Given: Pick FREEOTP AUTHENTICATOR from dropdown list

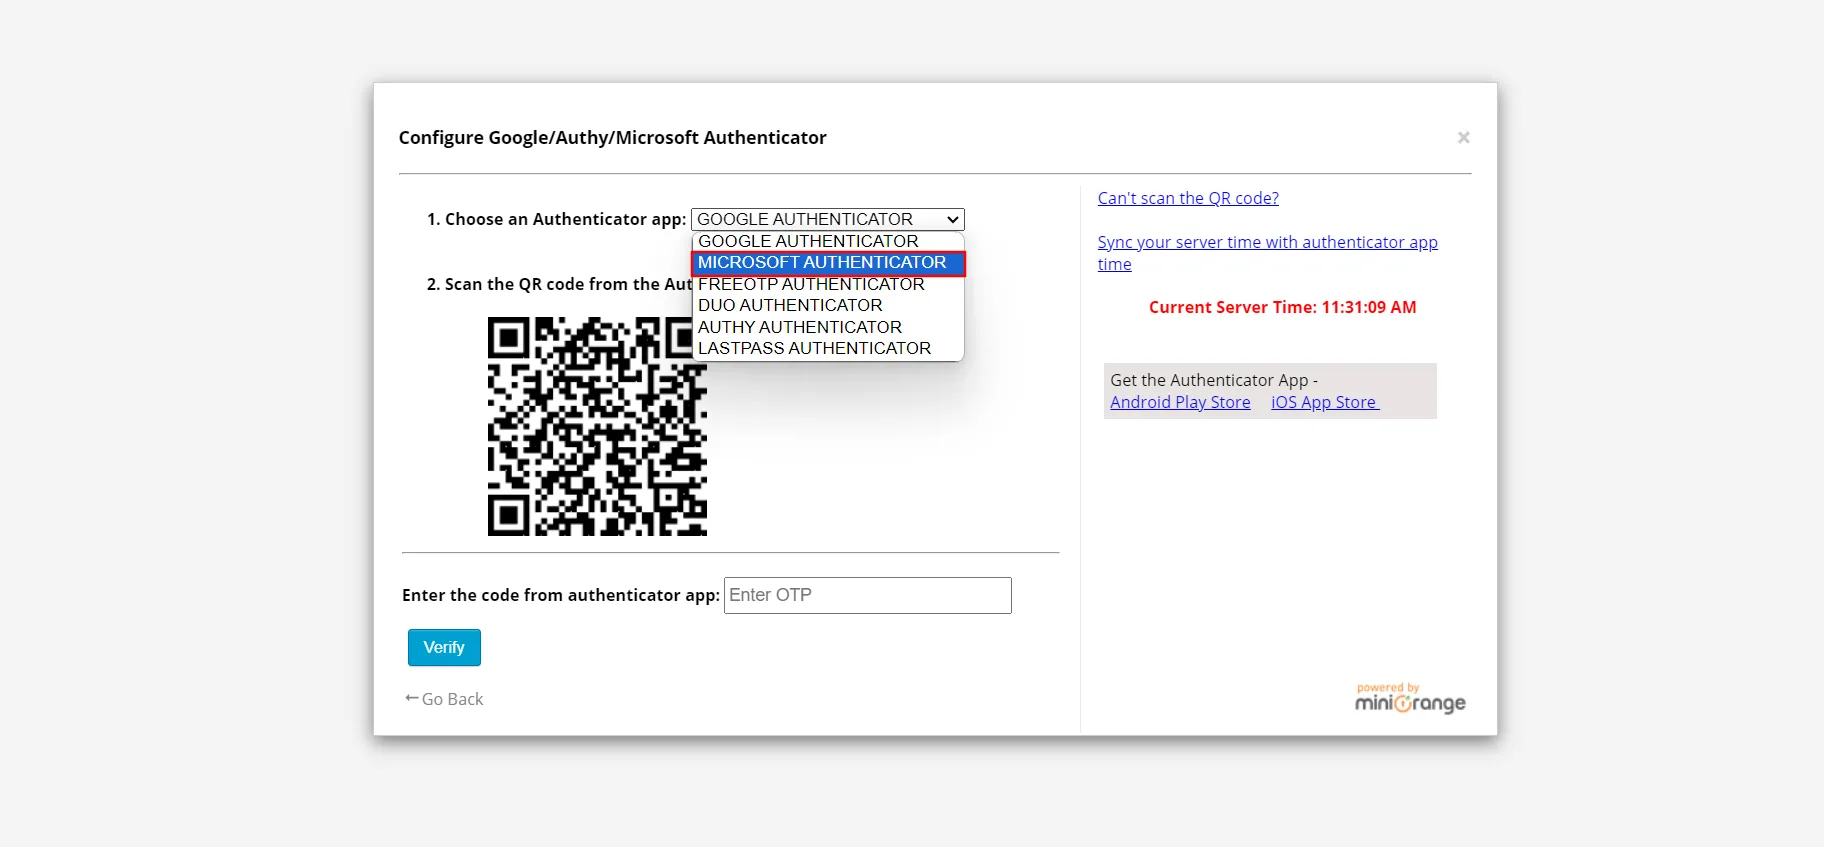Looking at the screenshot, I should point(827,284).
